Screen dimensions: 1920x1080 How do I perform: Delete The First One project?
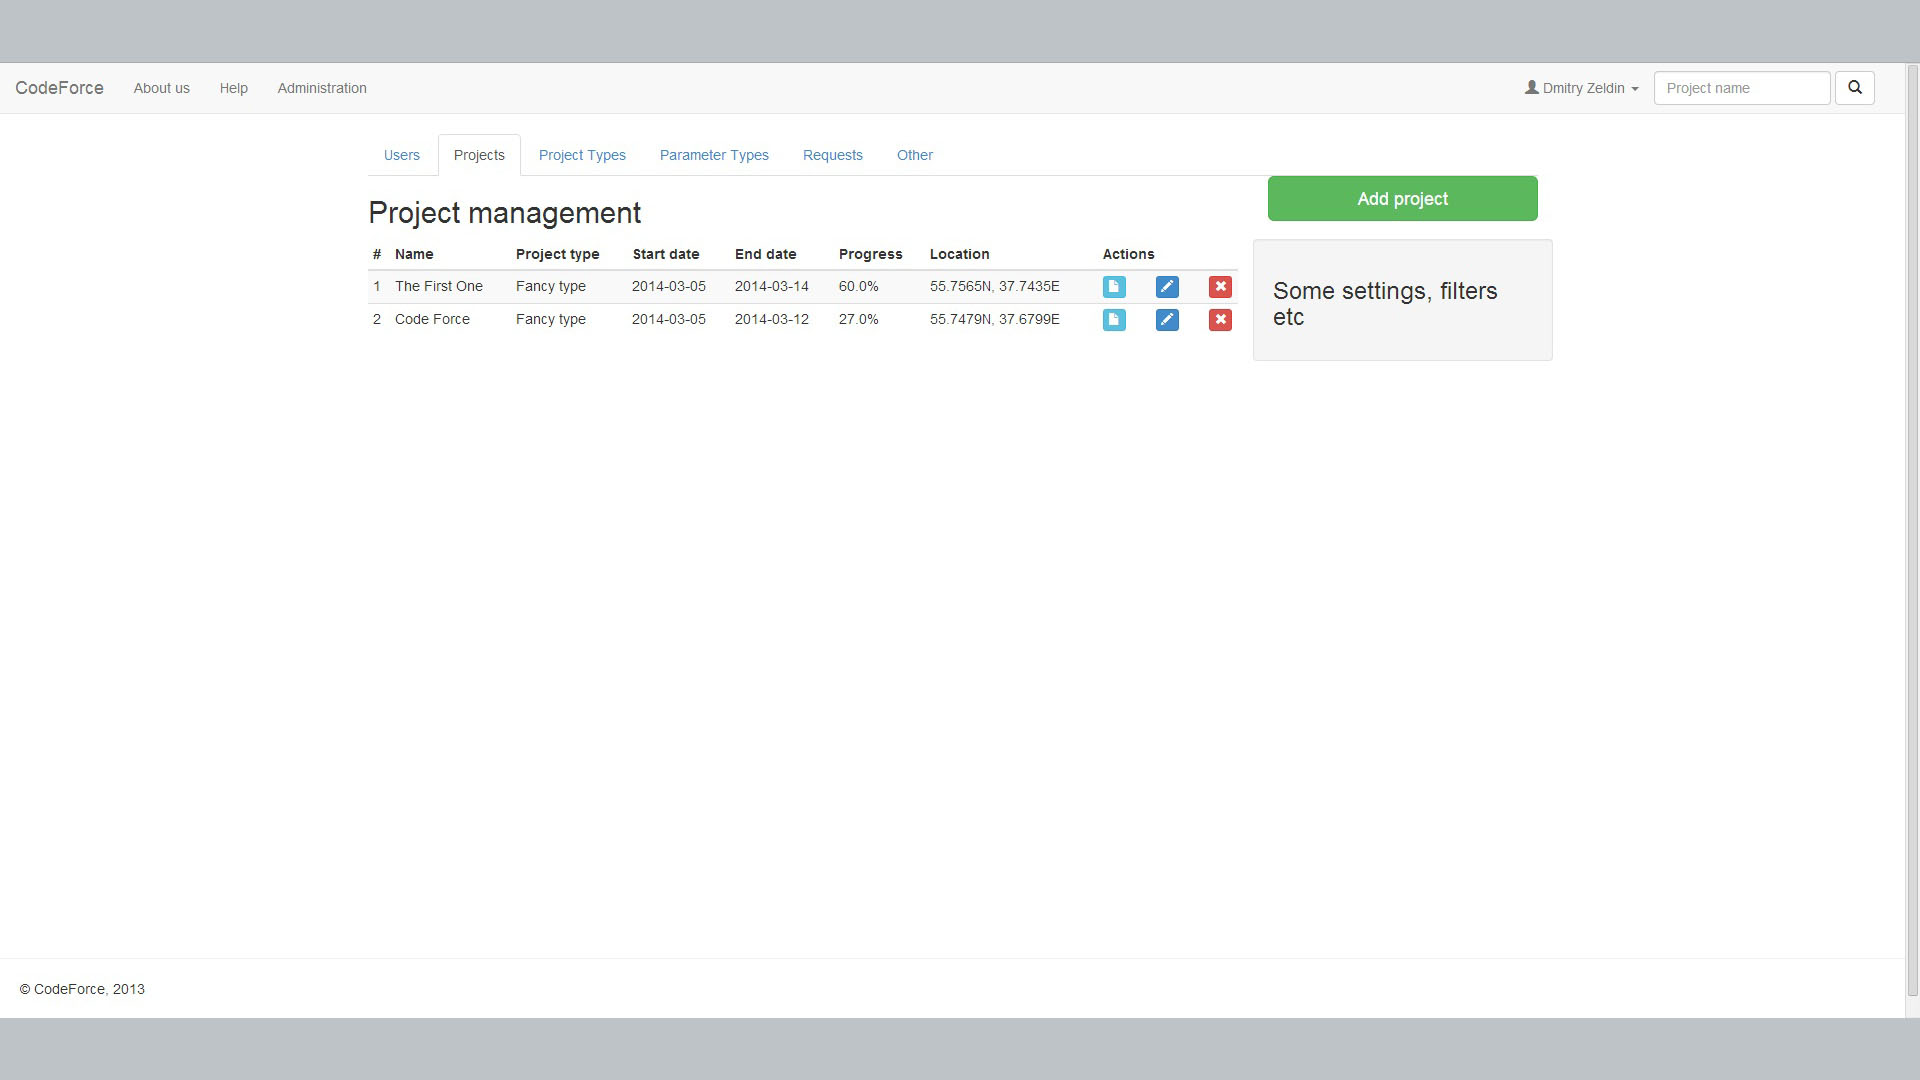tap(1220, 287)
